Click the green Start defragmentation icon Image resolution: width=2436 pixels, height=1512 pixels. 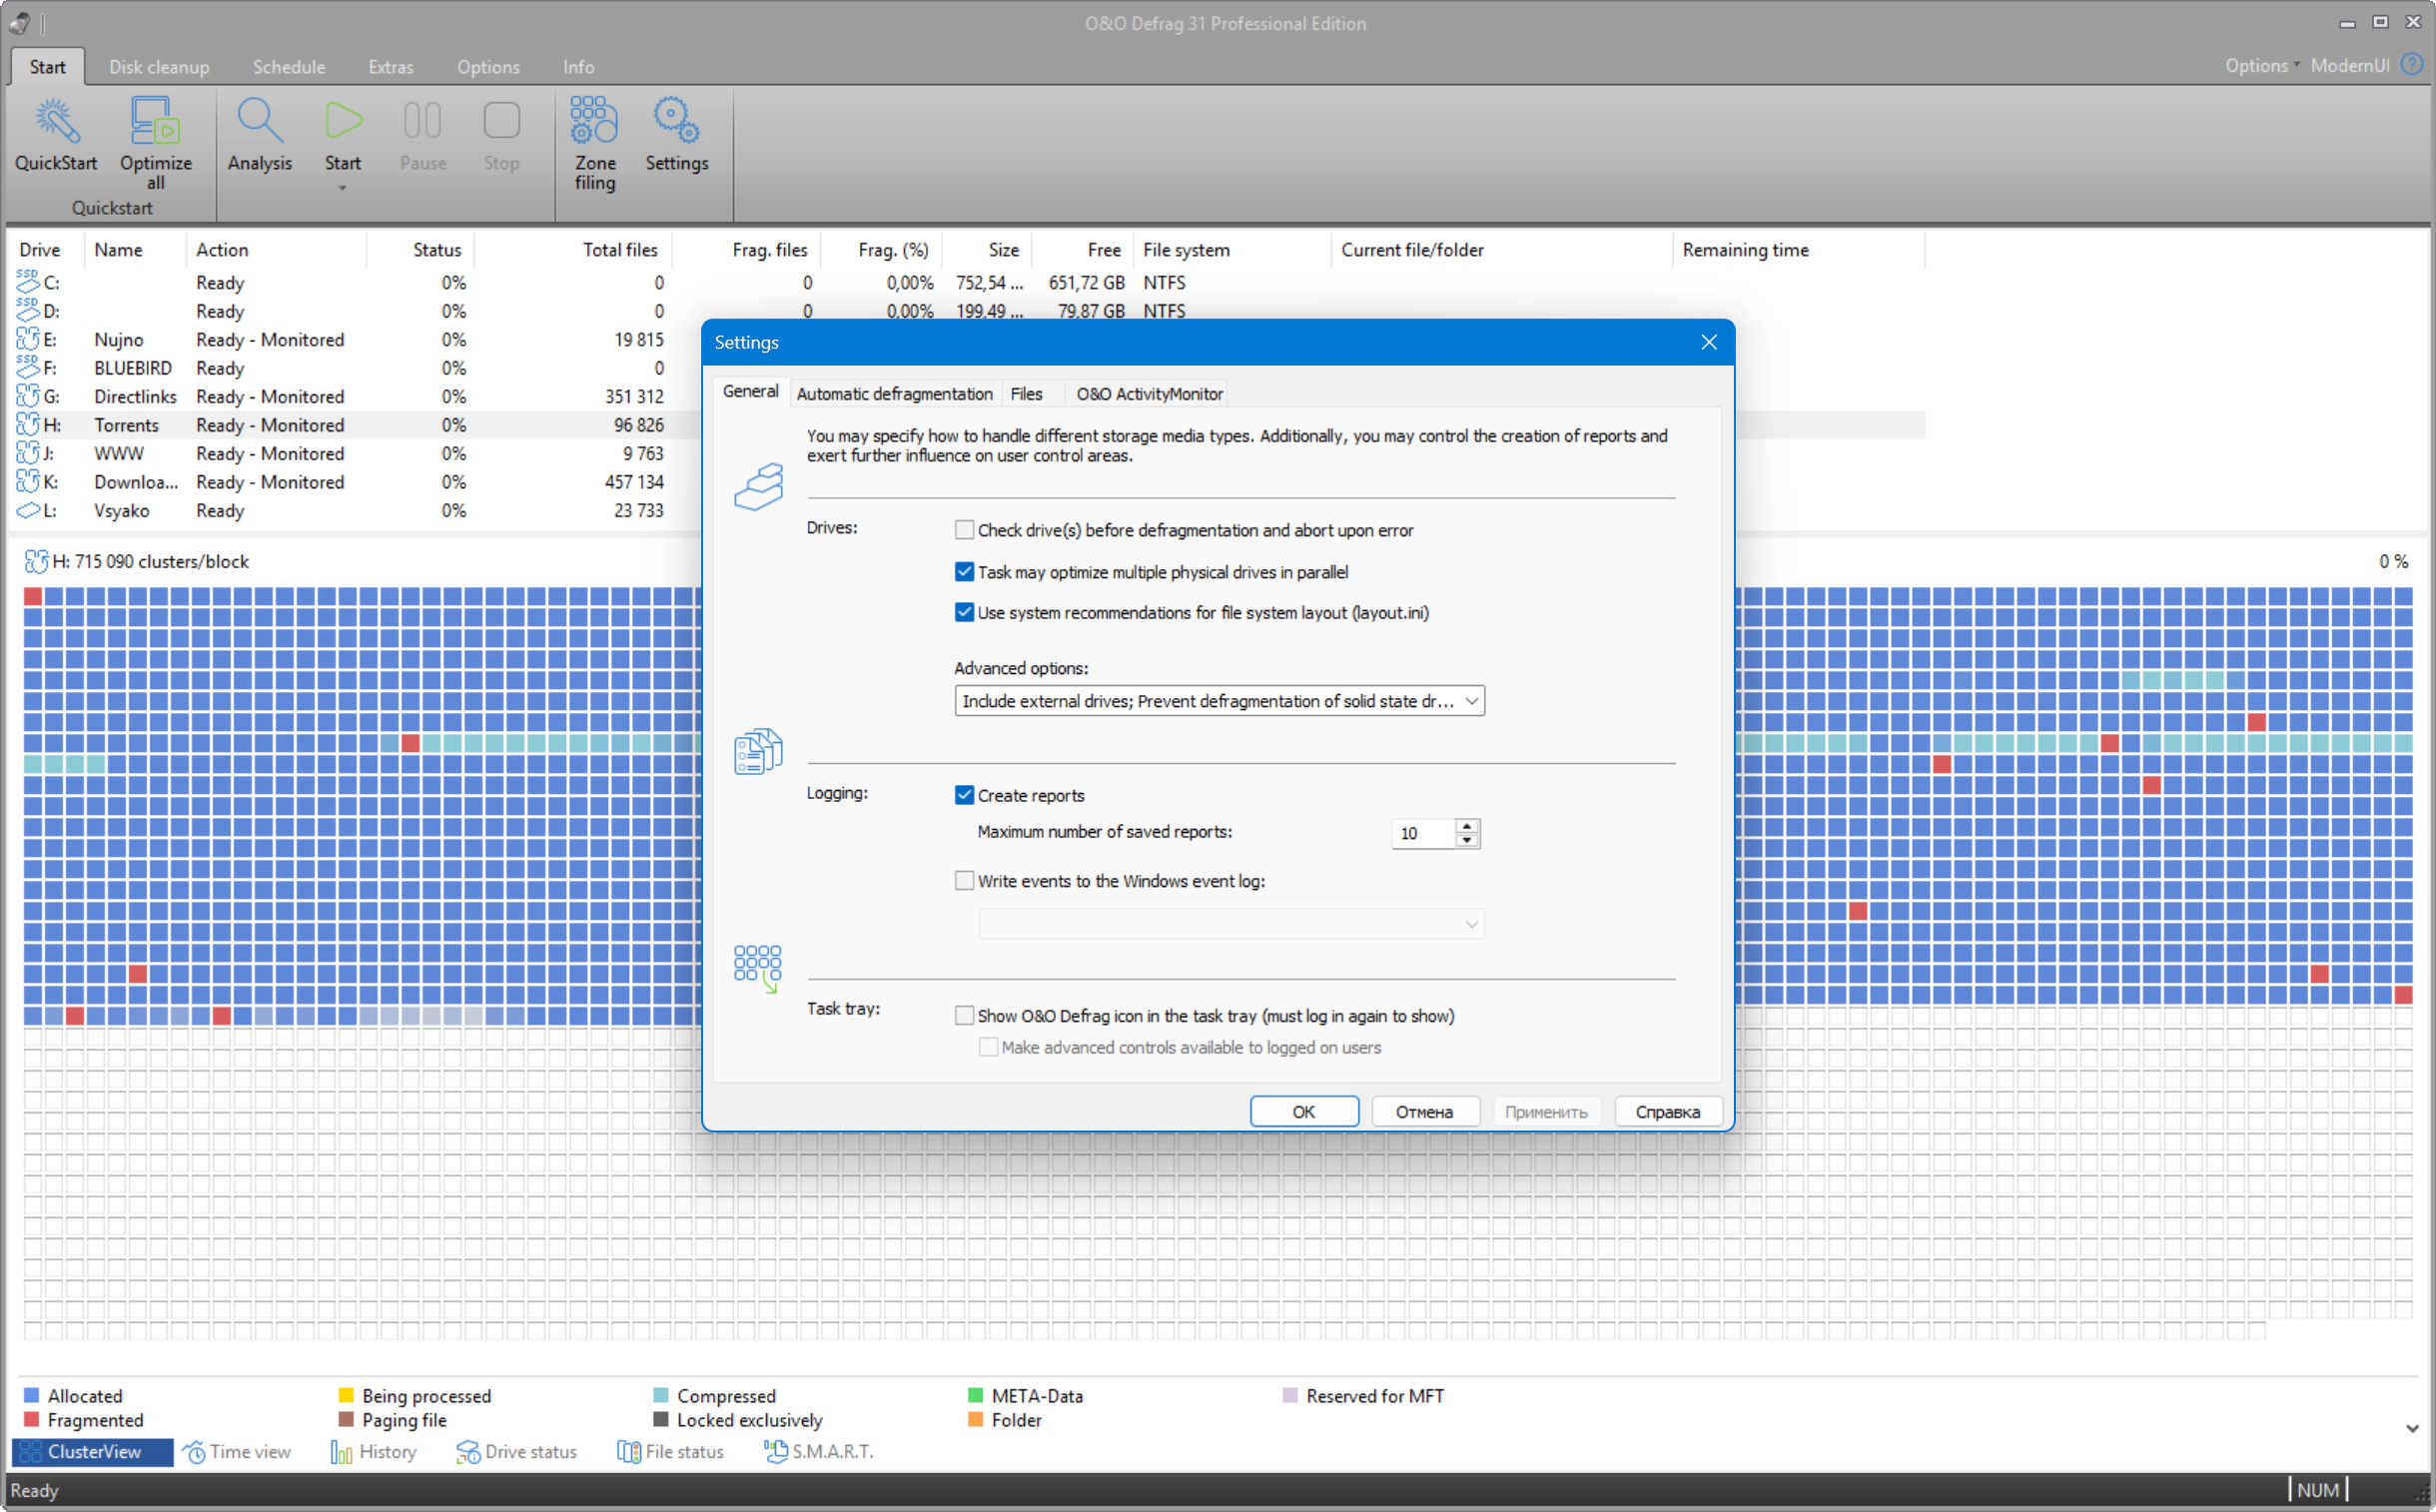click(x=342, y=122)
